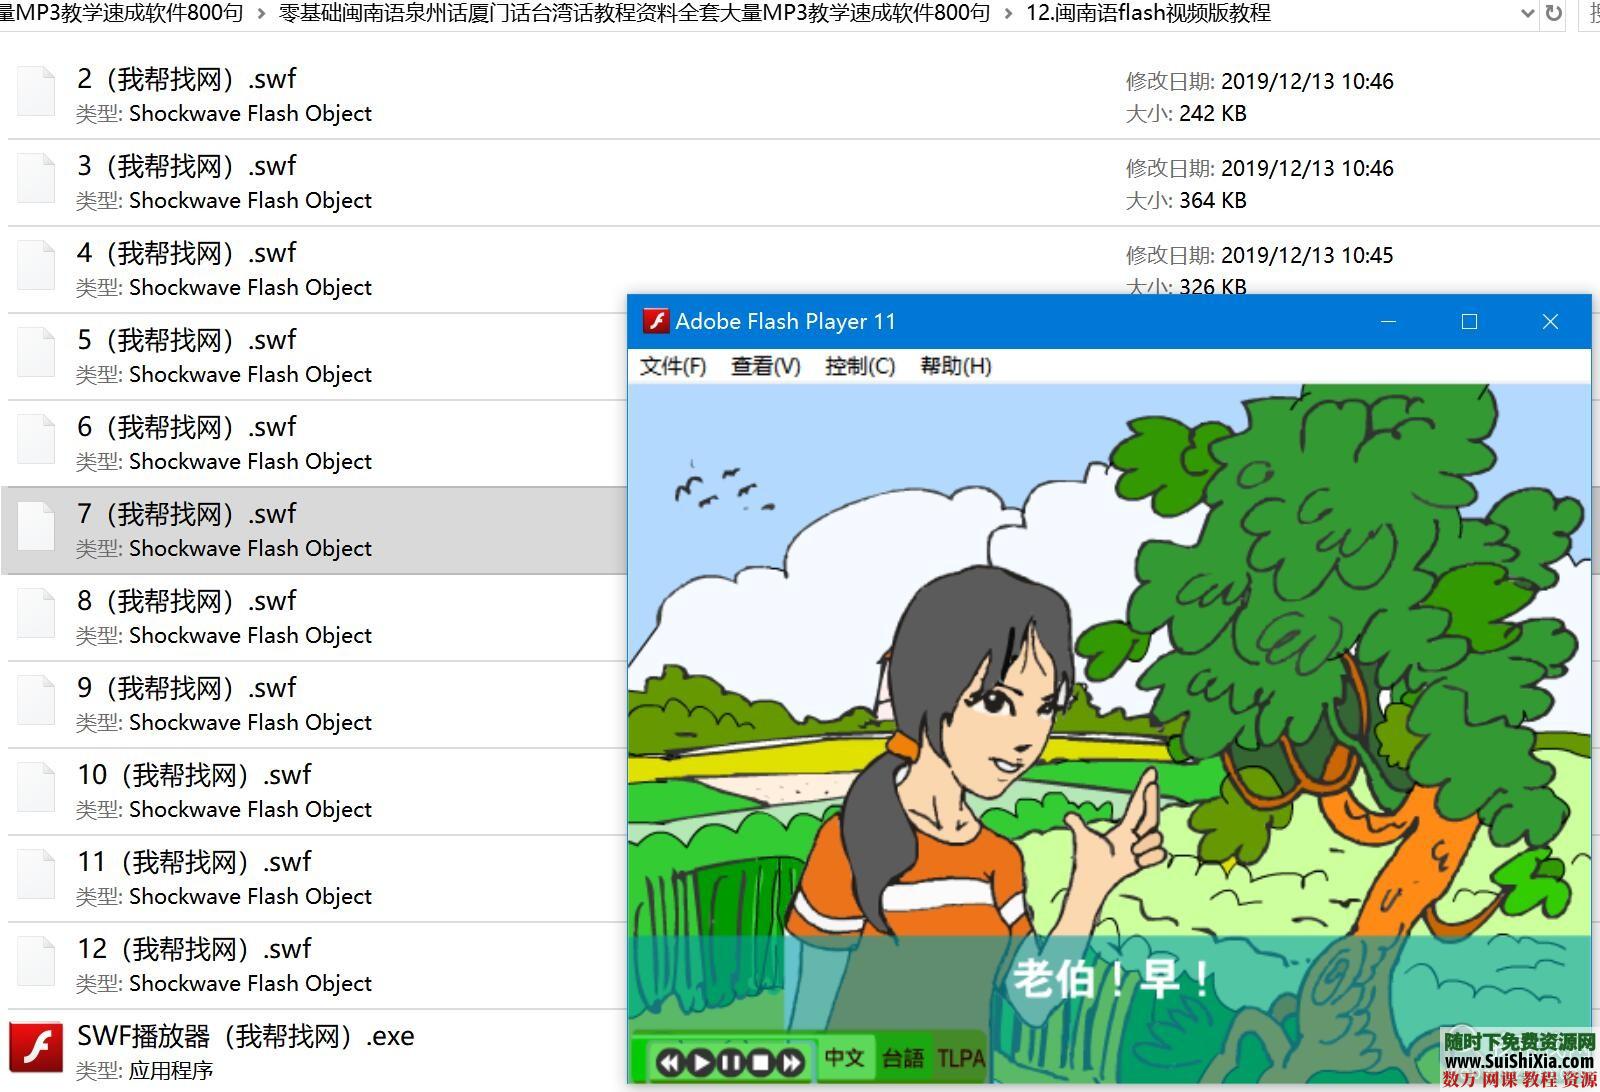Viewport: 1600px width, 1092px height.
Task: Pause playback in Adobe Flash Player
Action: click(x=732, y=1063)
